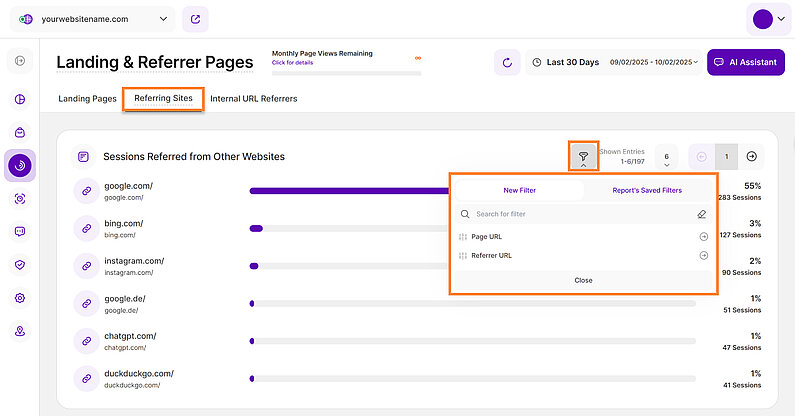Close the filter popup

click(583, 280)
